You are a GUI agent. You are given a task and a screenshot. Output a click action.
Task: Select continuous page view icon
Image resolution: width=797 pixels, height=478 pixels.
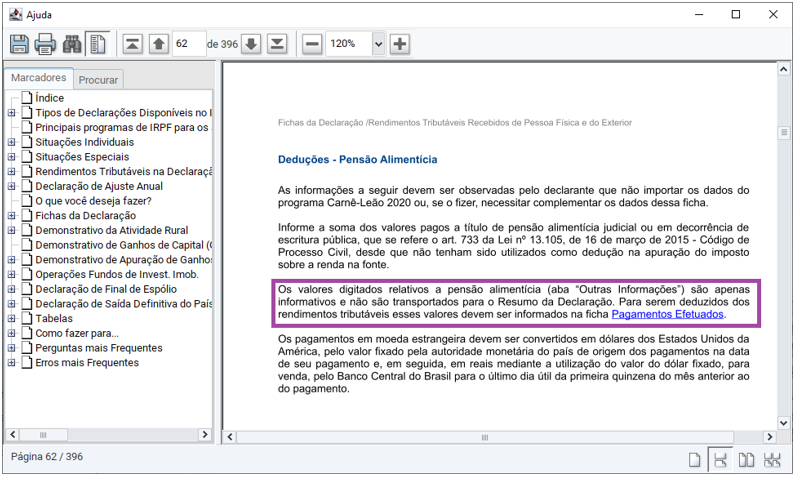point(720,461)
